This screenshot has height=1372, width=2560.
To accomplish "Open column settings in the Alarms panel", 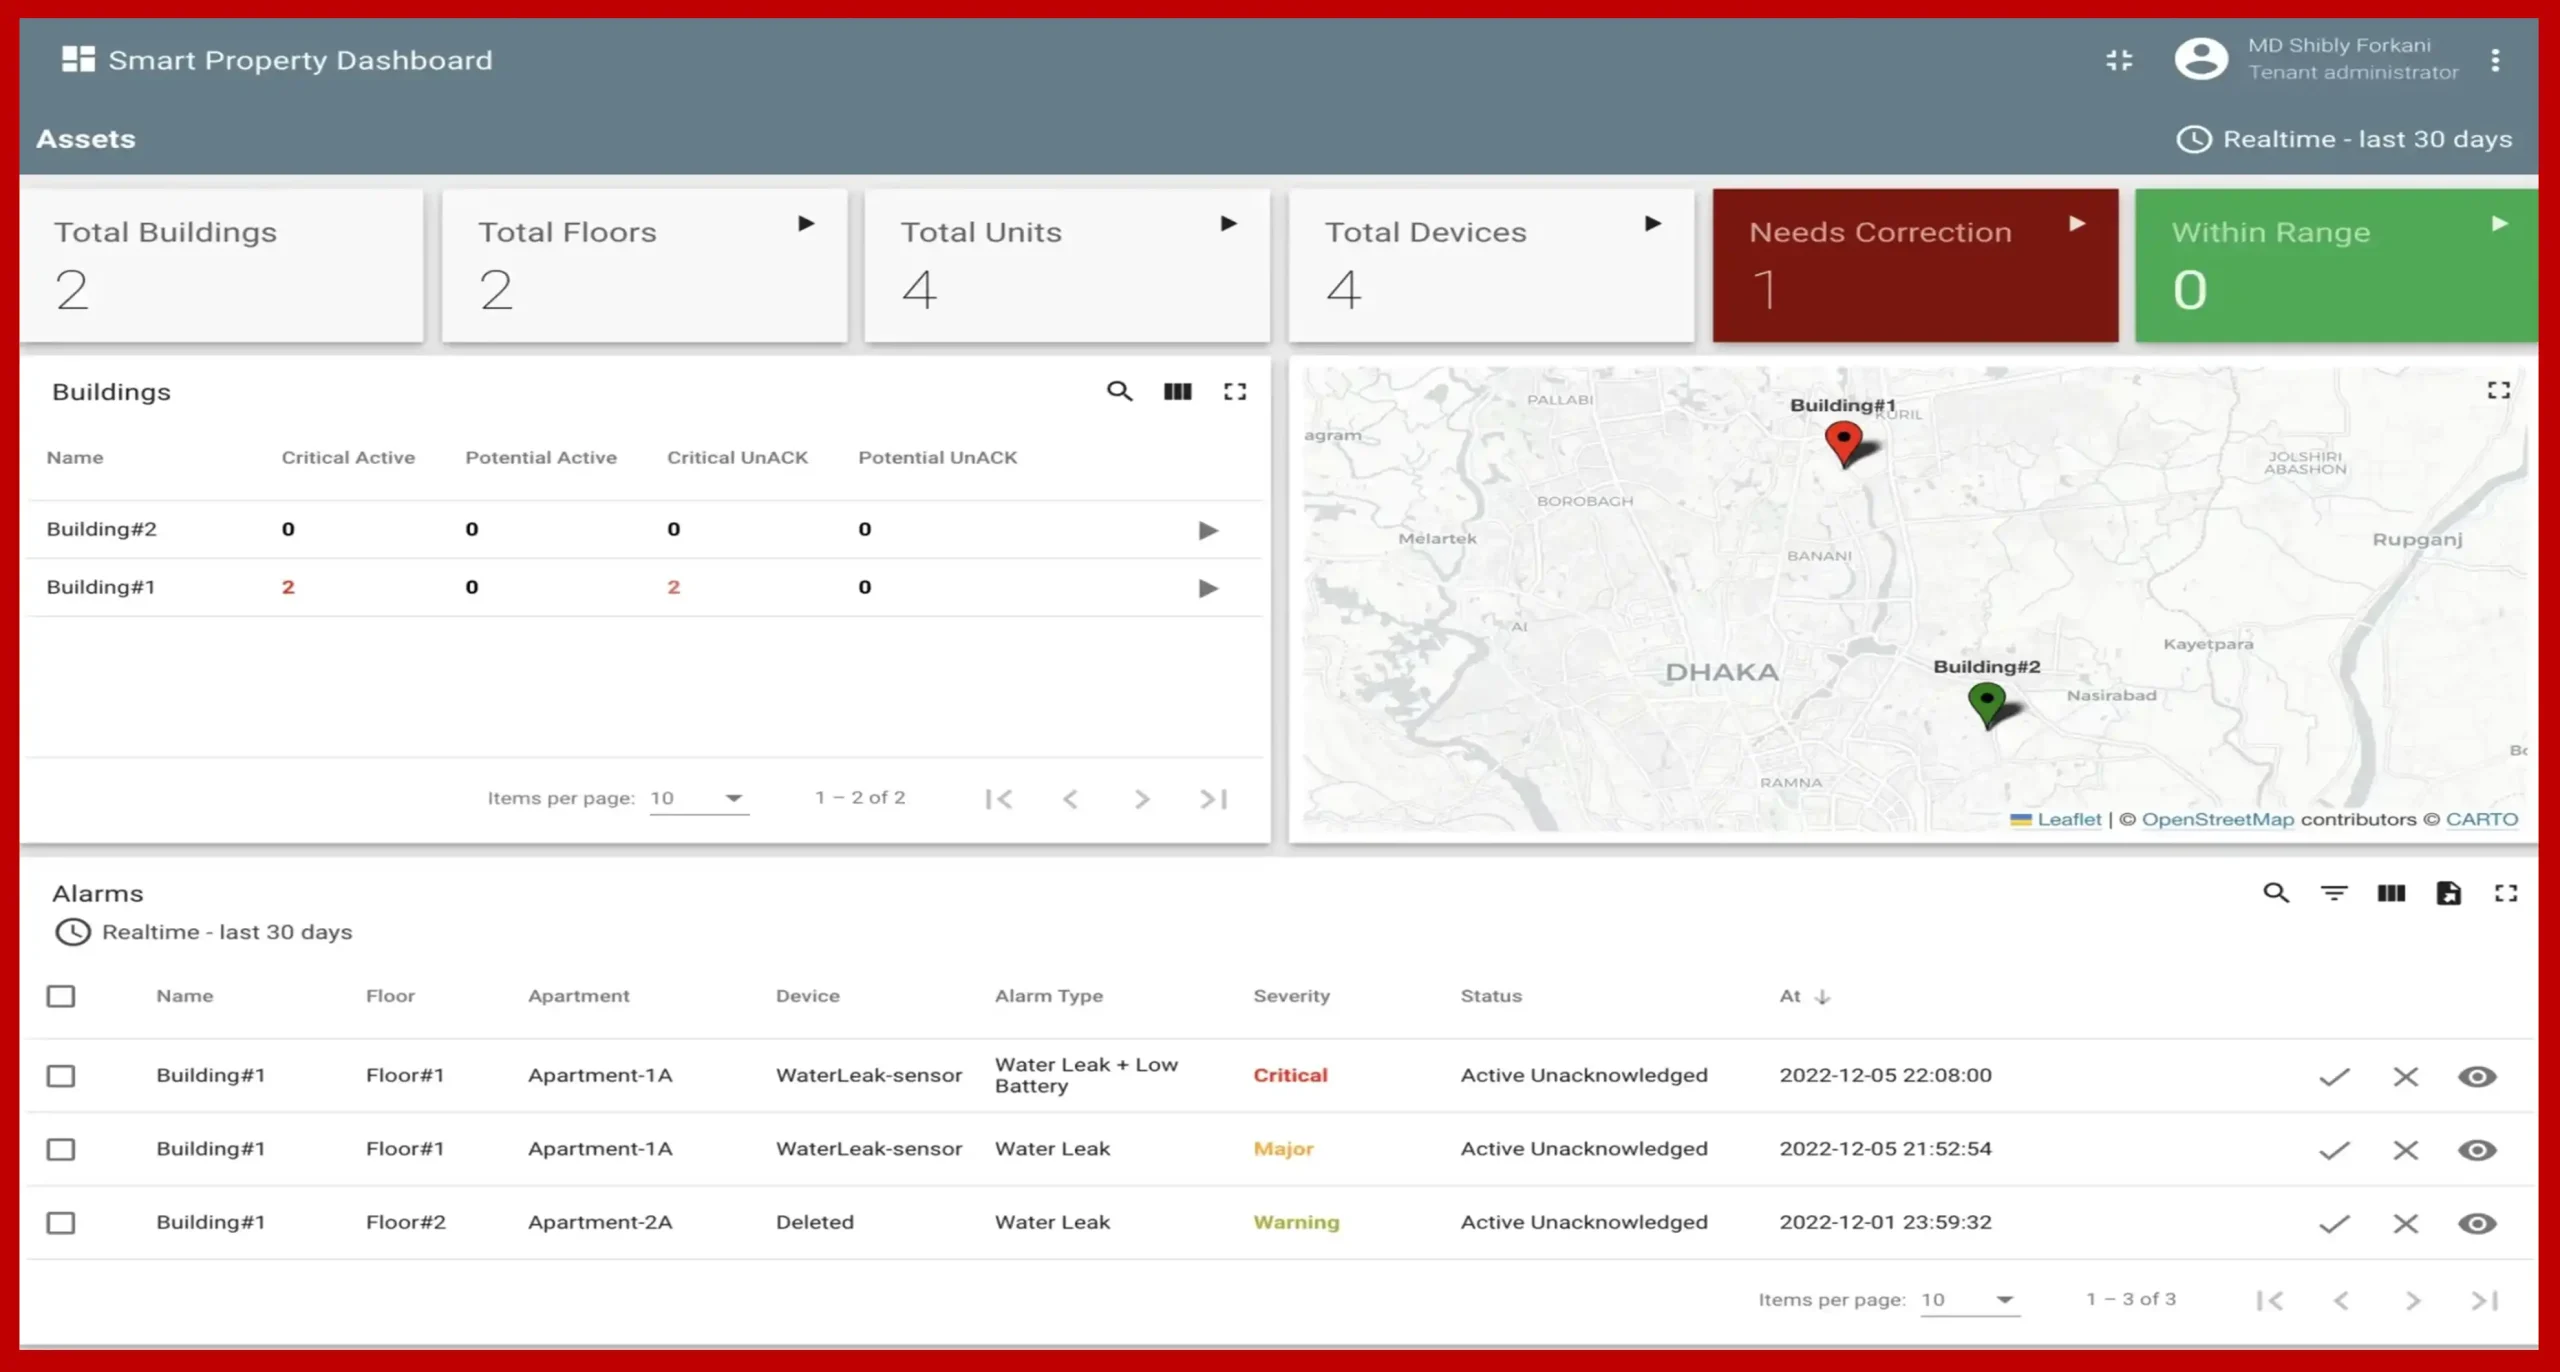I will [x=2391, y=893].
